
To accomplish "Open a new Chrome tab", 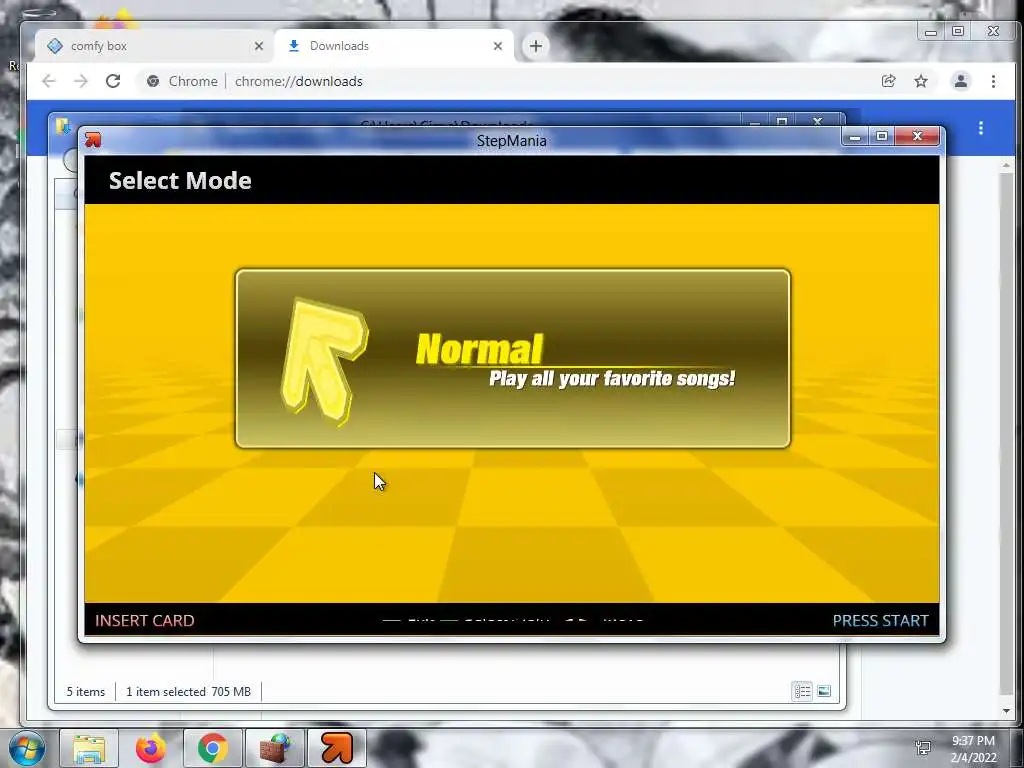I will click(536, 46).
